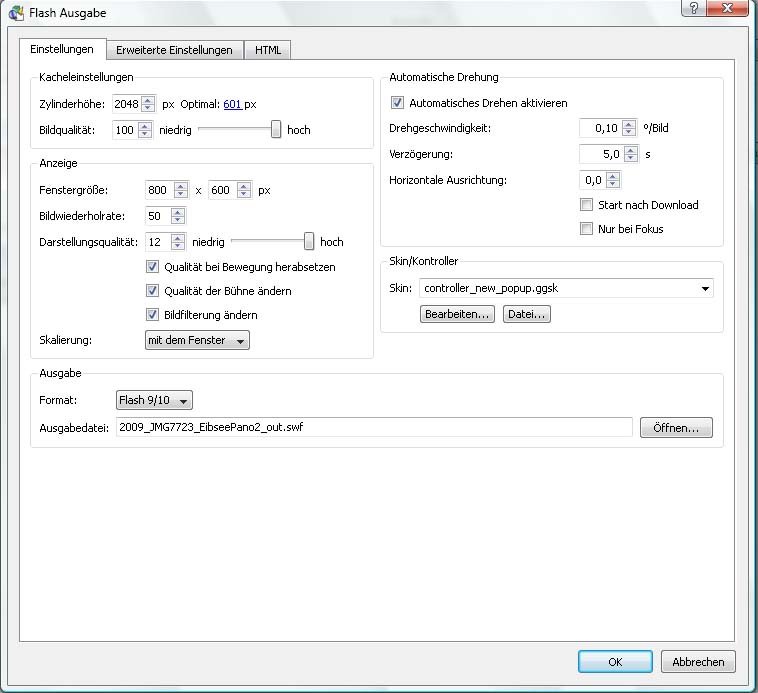The width and height of the screenshot is (758, 693).
Task: Open the HTML tab
Action: 268,50
